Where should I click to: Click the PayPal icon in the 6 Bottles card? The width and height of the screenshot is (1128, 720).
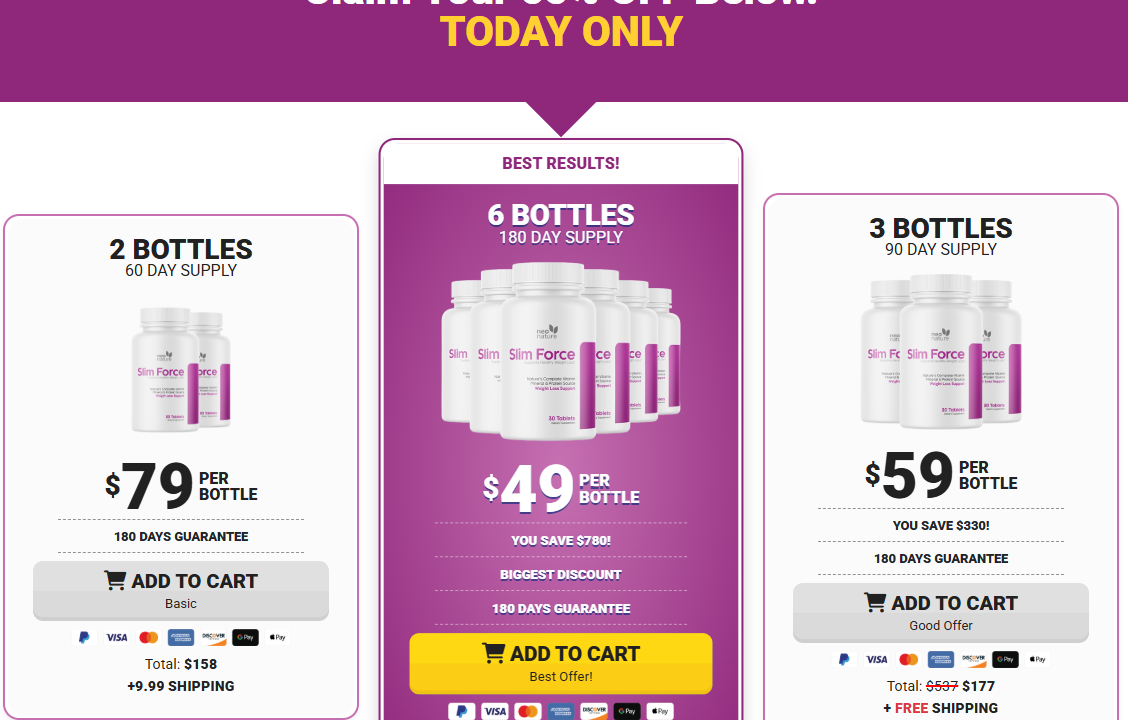pyautogui.click(x=461, y=711)
